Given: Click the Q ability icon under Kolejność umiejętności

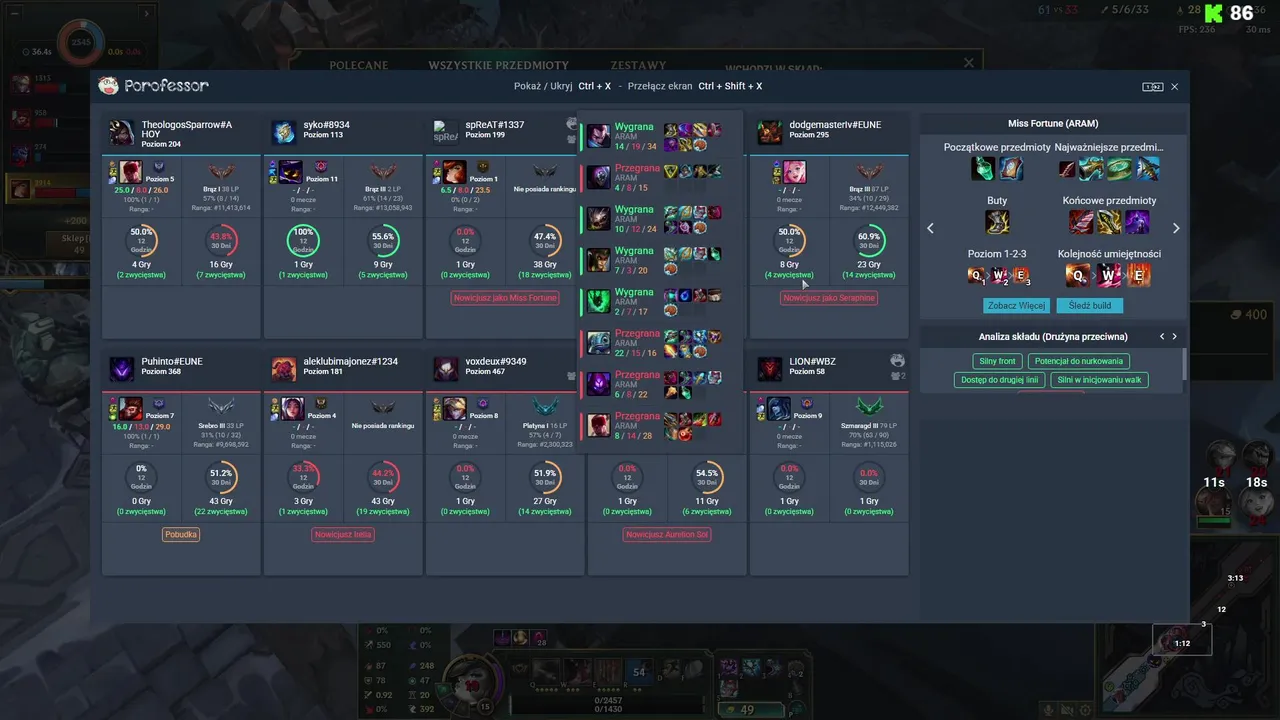Looking at the screenshot, I should [x=1077, y=274].
